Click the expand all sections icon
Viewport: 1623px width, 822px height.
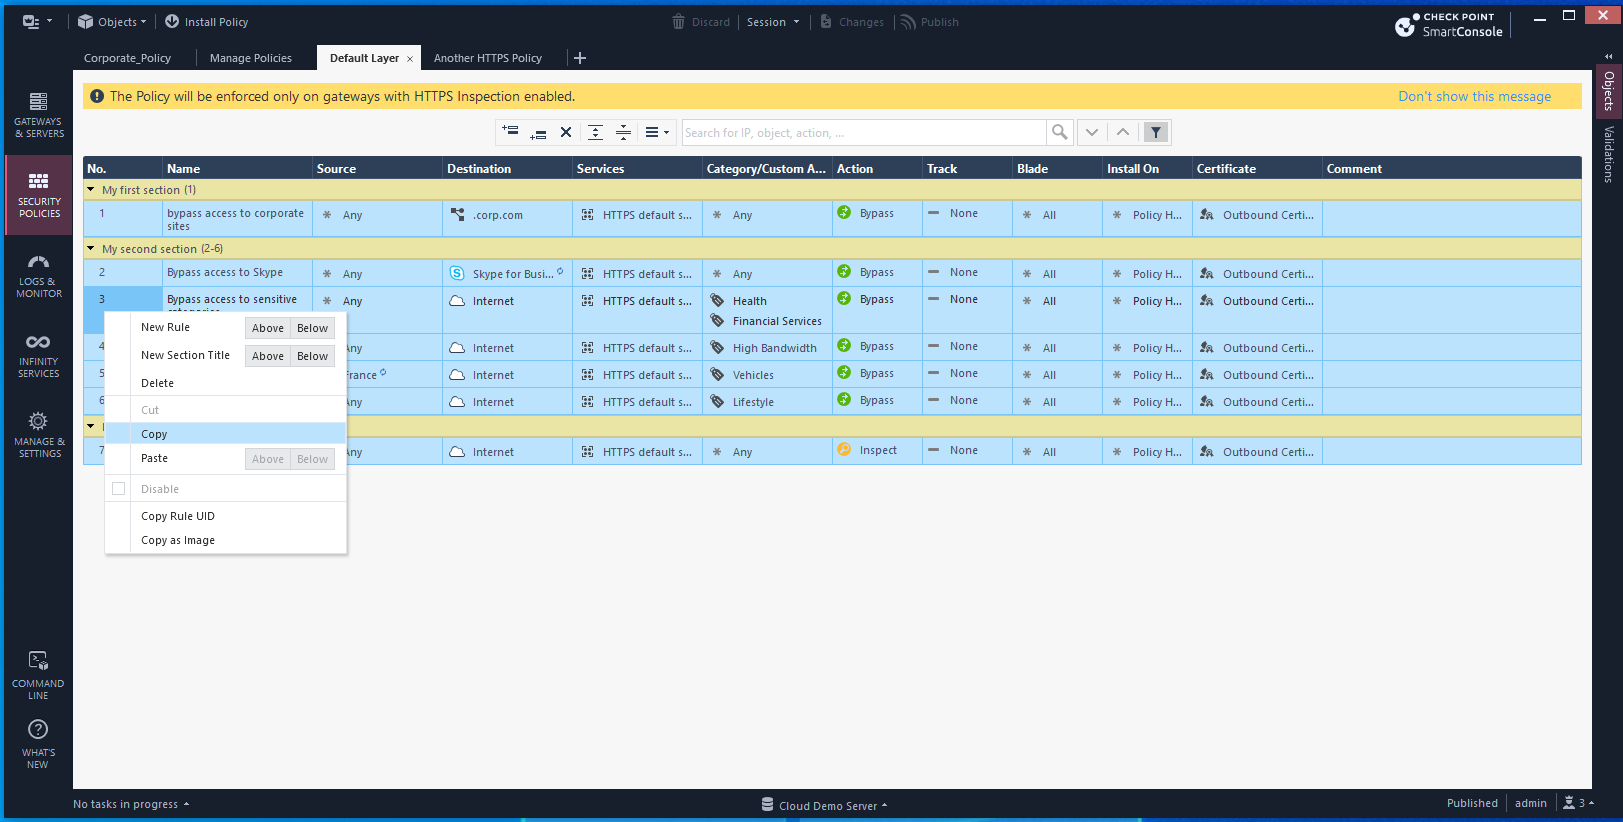595,132
